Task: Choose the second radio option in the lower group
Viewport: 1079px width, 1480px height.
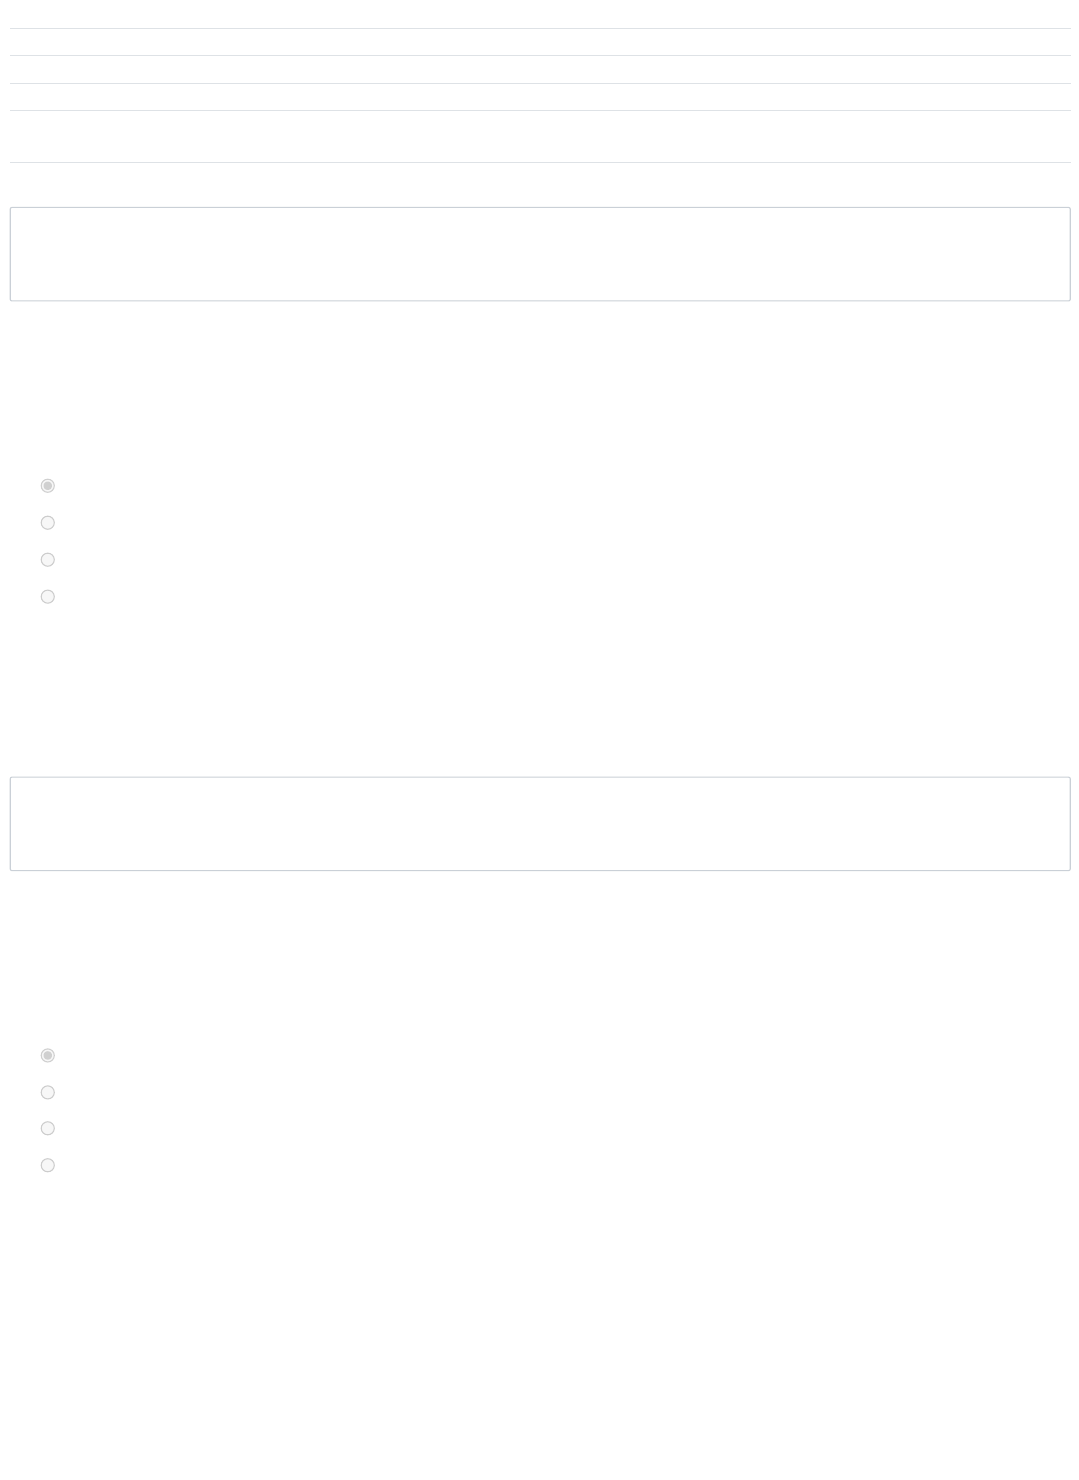Action: coord(47,1092)
